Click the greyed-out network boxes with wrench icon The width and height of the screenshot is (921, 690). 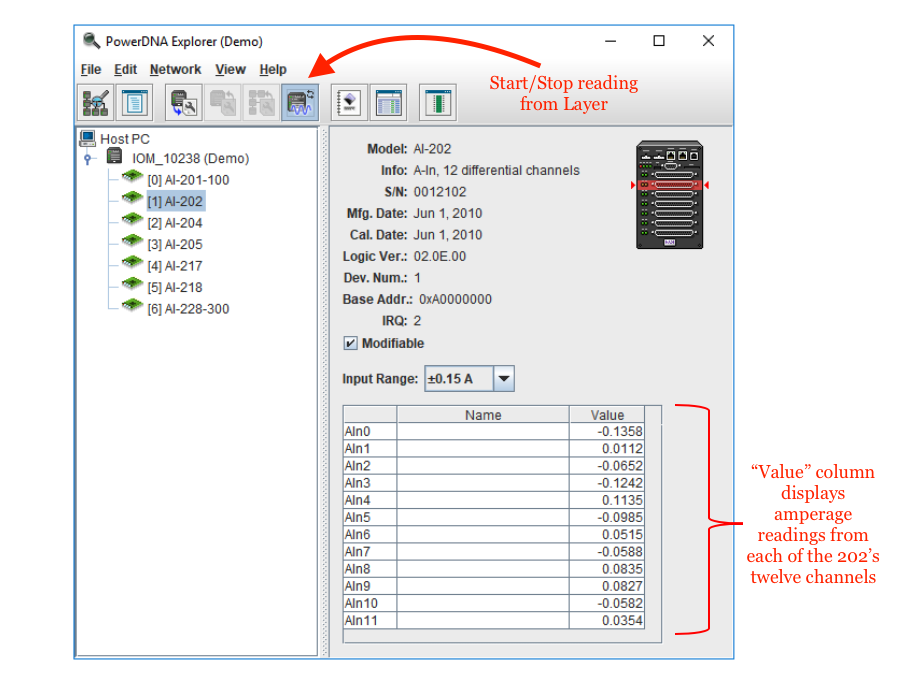pos(261,103)
